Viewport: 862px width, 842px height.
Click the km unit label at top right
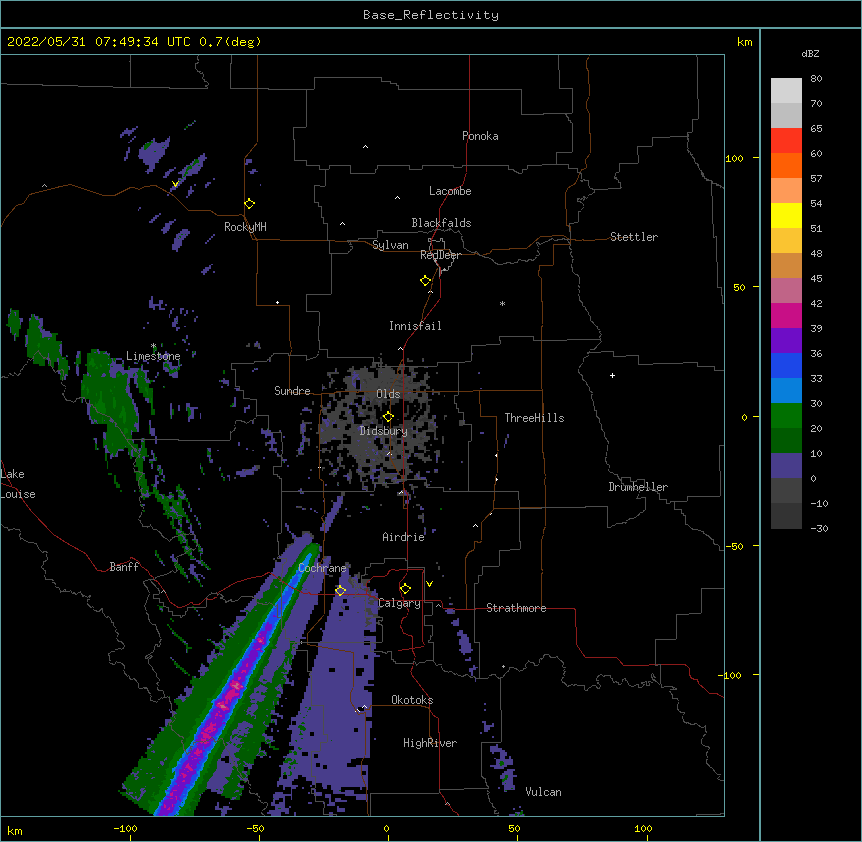(744, 42)
